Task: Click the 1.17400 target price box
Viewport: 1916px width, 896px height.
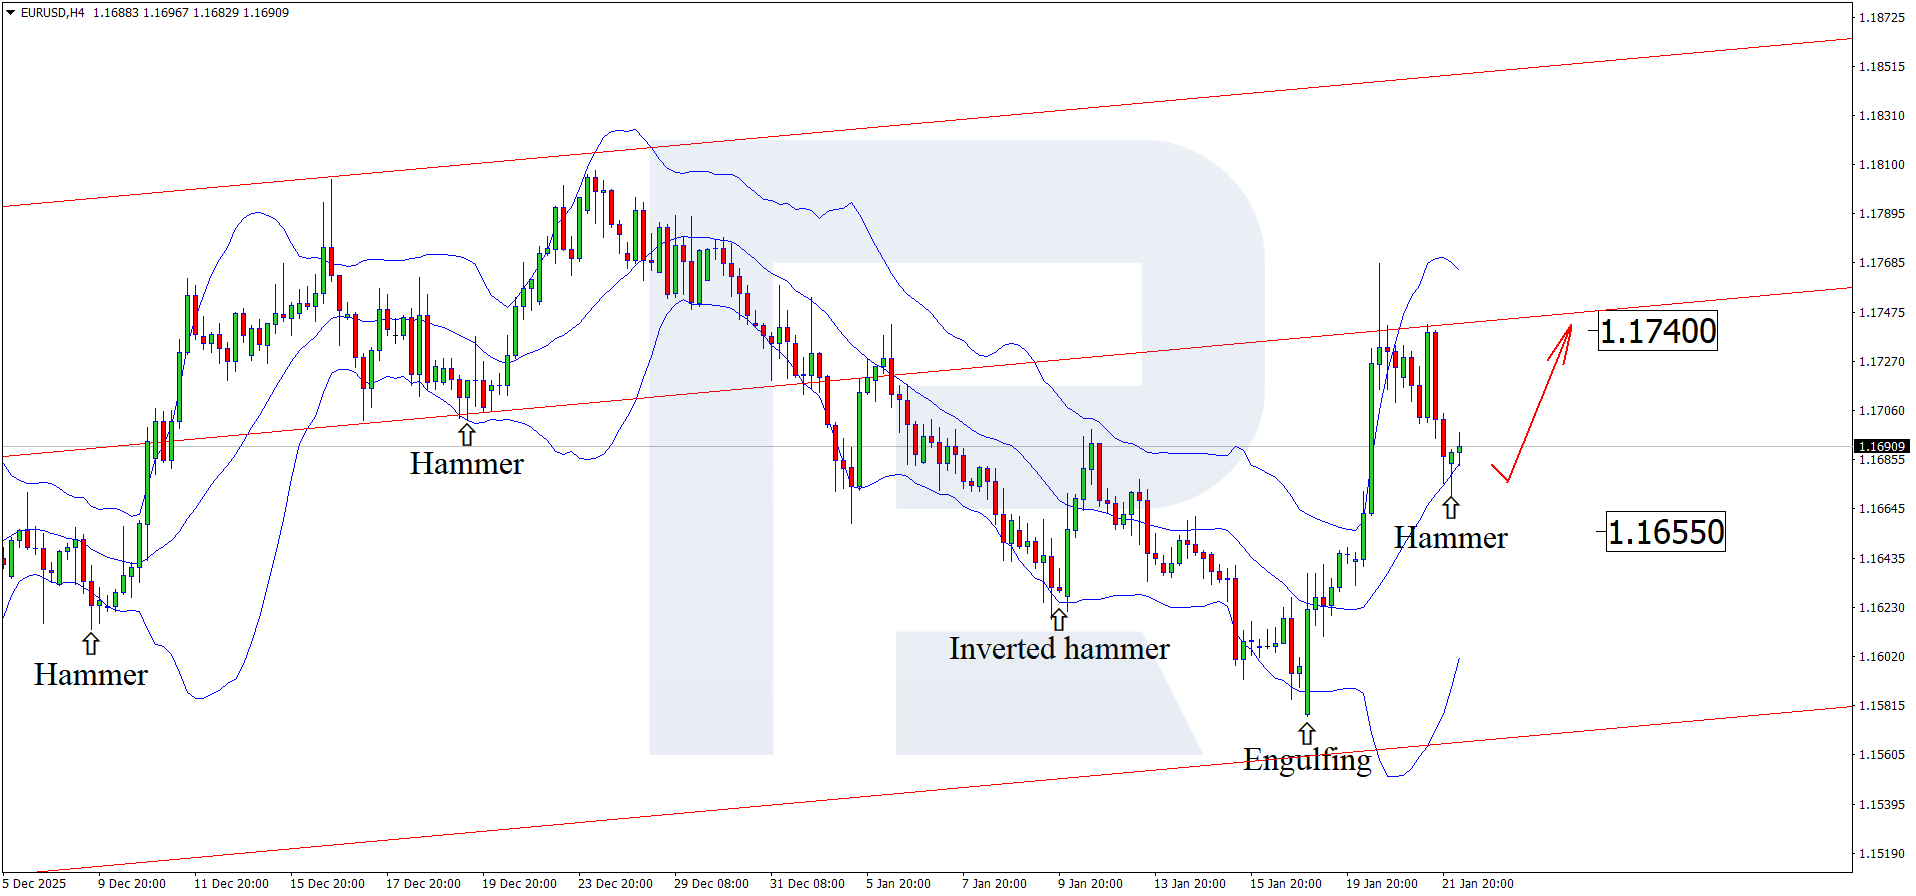Action: 1658,331
